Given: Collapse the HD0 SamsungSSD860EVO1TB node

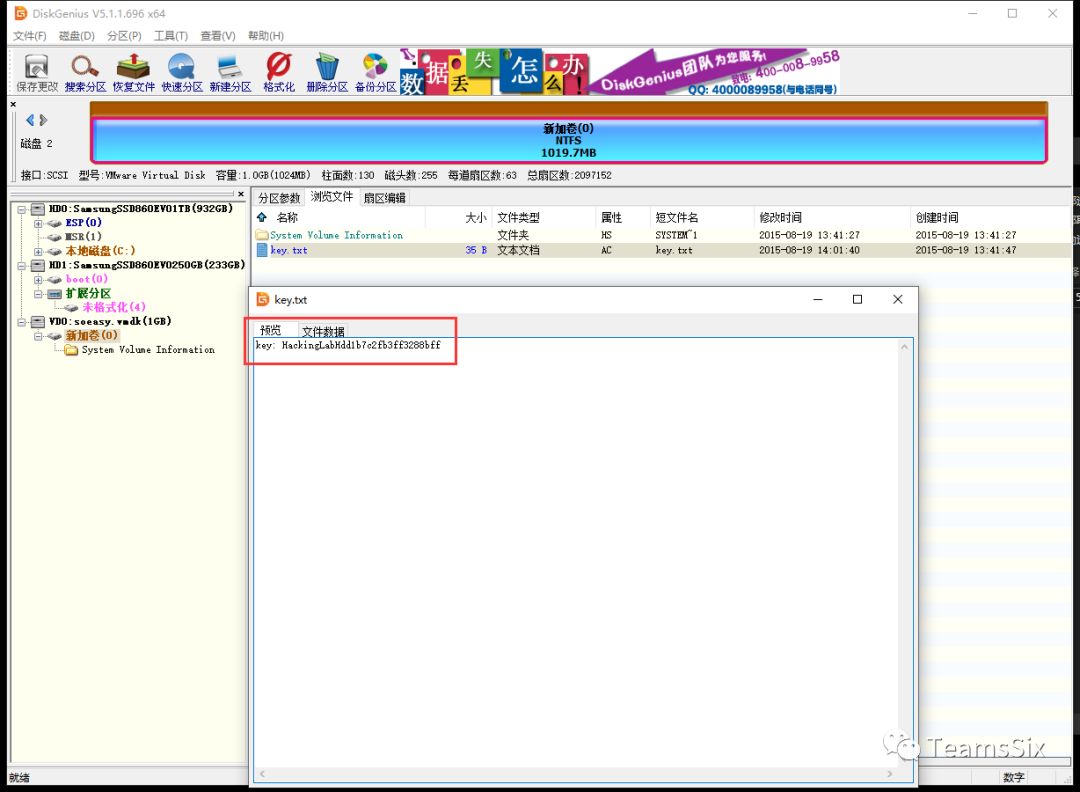Looking at the screenshot, I should point(22,209).
